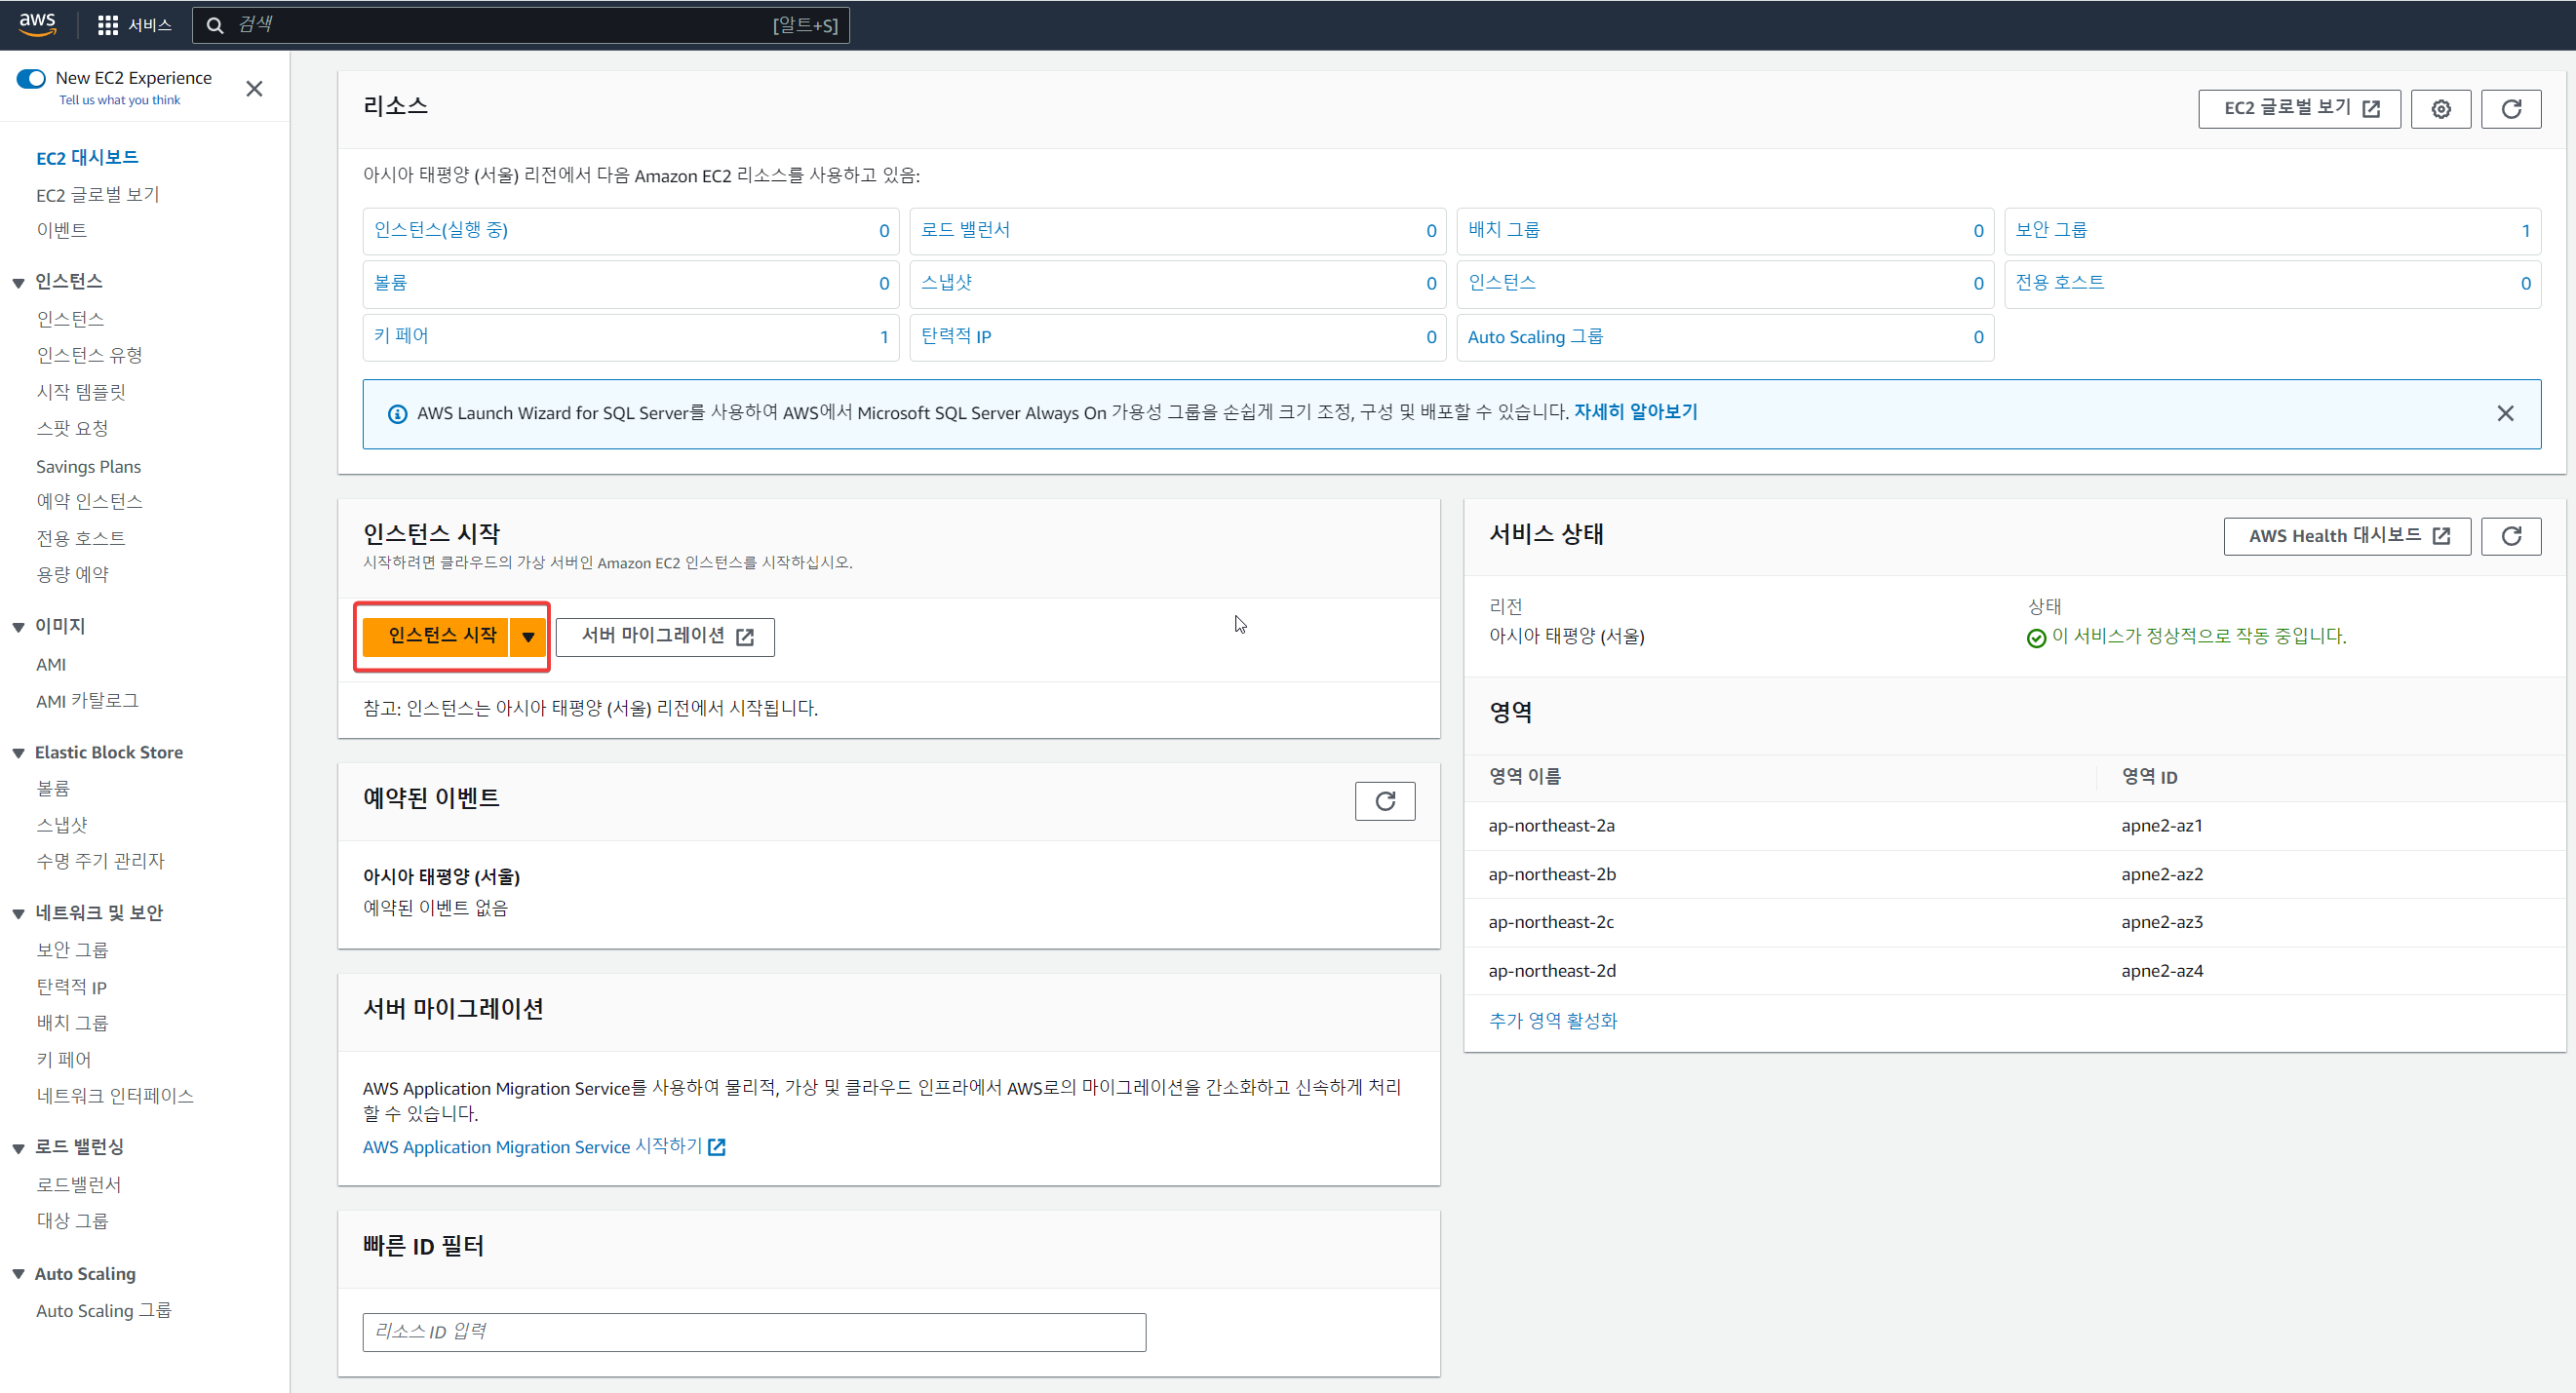
Task: Open the 배치 그룹 resource tile
Action: pos(1725,231)
